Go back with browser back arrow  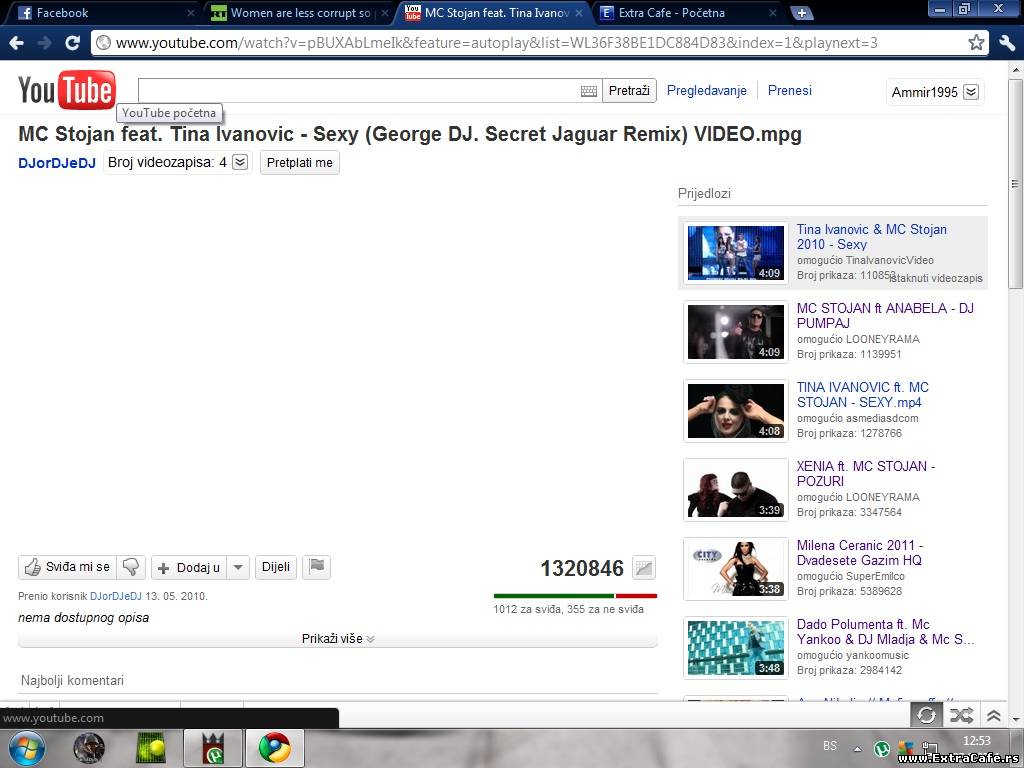(17, 43)
